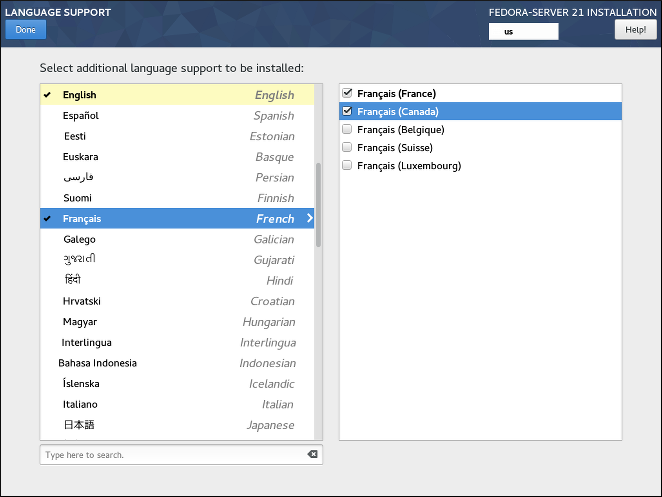Screen dimensions: 662x497
Task: Enable Français (Luxembourg) checkbox
Action: (x=347, y=165)
